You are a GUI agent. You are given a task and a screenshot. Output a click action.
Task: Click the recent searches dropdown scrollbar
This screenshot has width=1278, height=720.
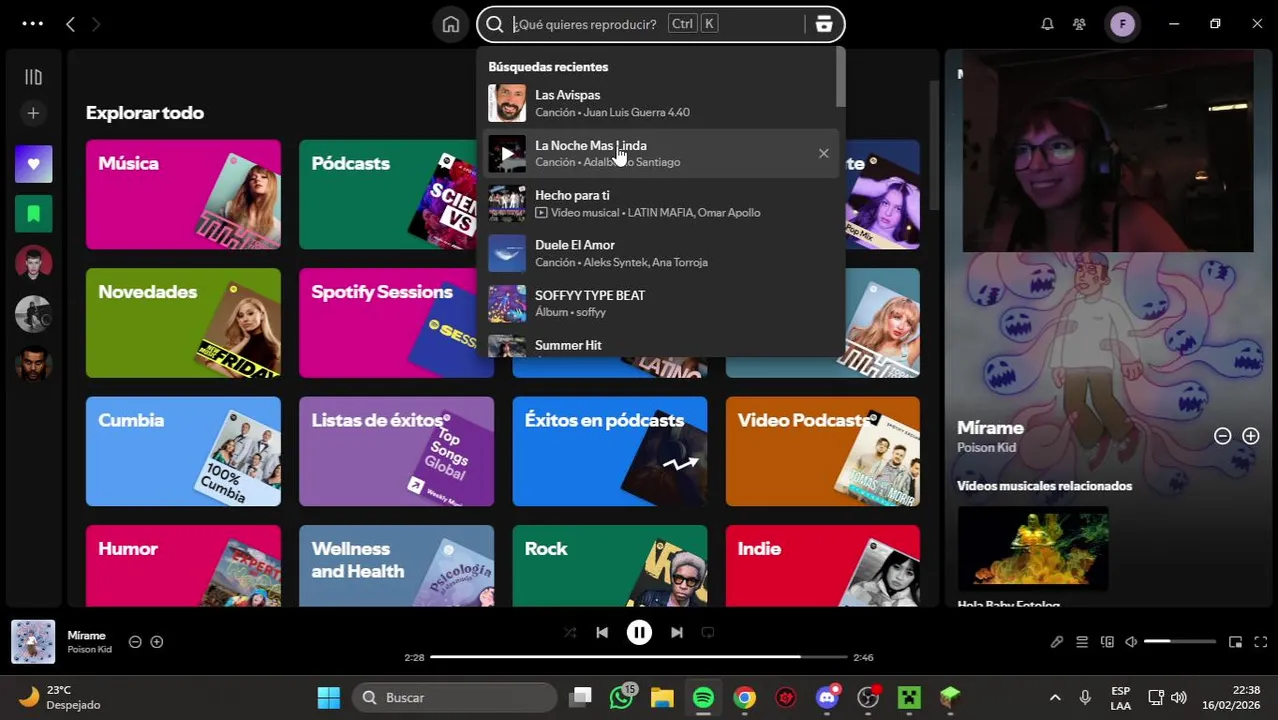841,77
